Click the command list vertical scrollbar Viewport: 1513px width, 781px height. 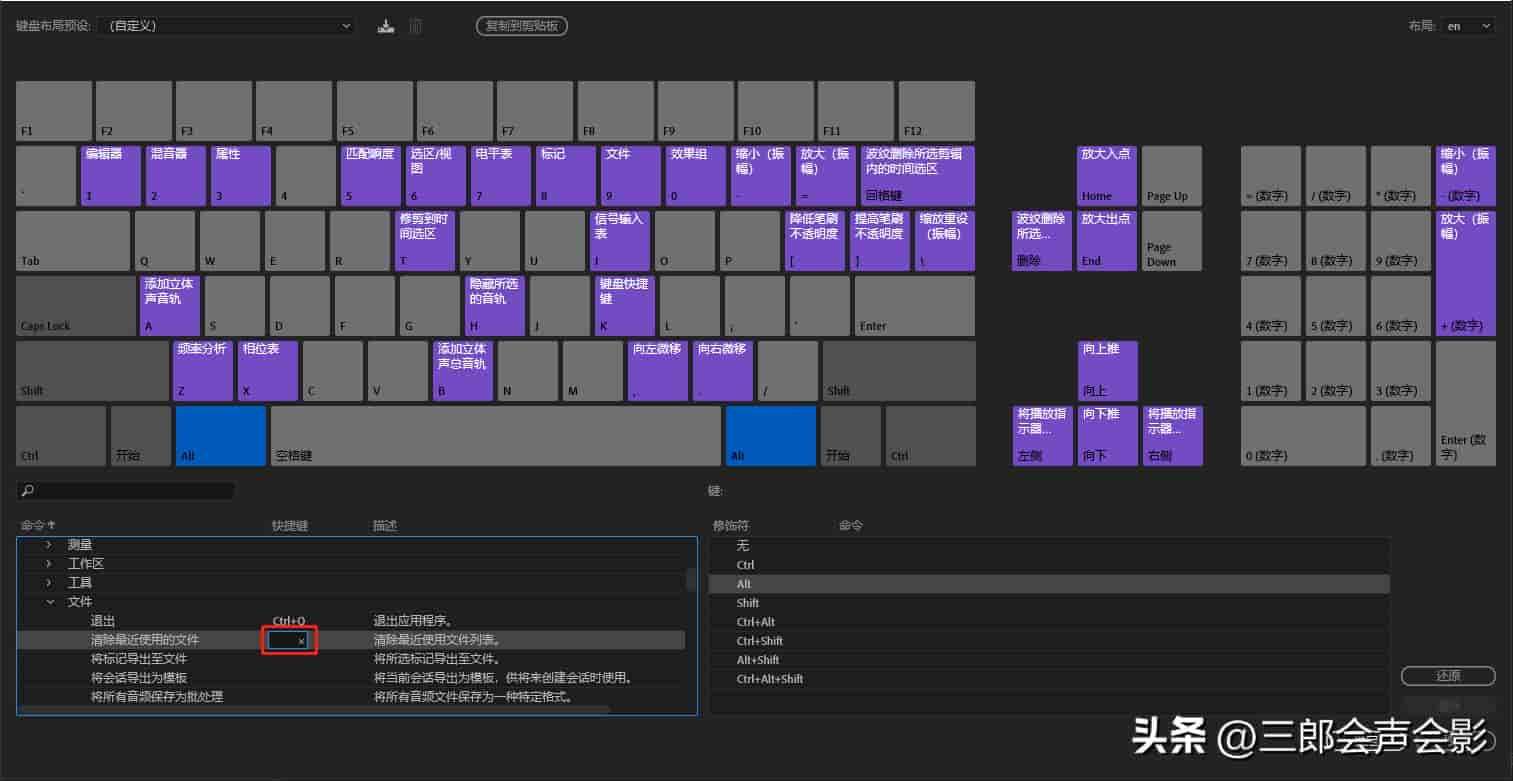691,580
